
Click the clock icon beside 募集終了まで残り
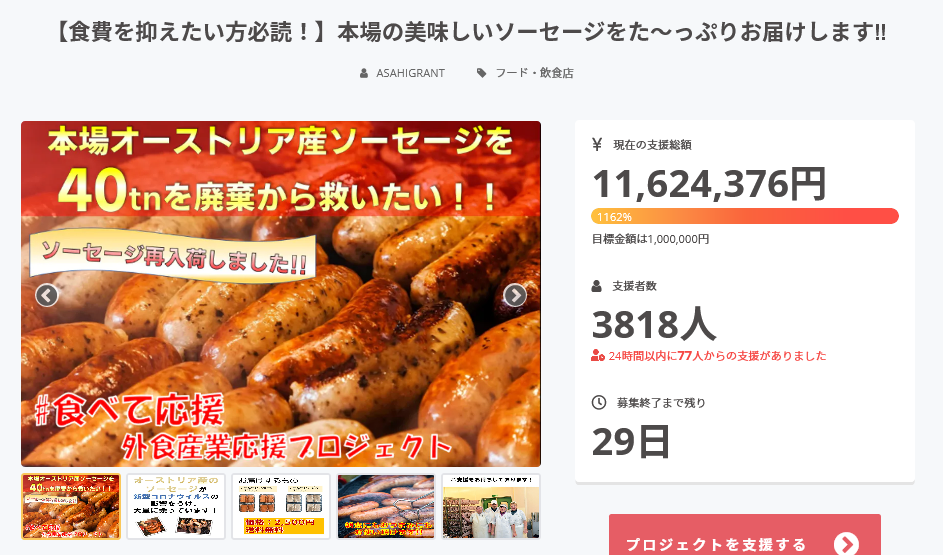point(599,402)
